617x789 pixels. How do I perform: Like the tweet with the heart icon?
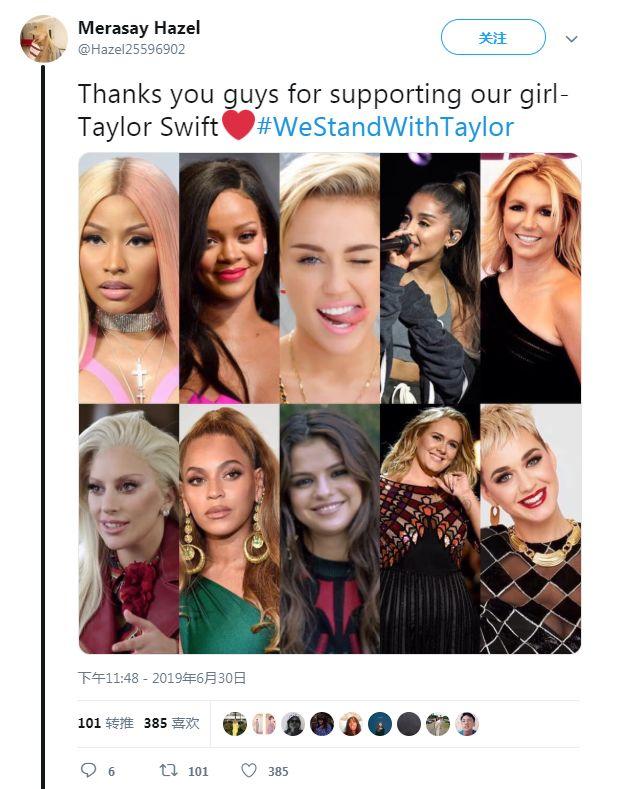click(249, 771)
